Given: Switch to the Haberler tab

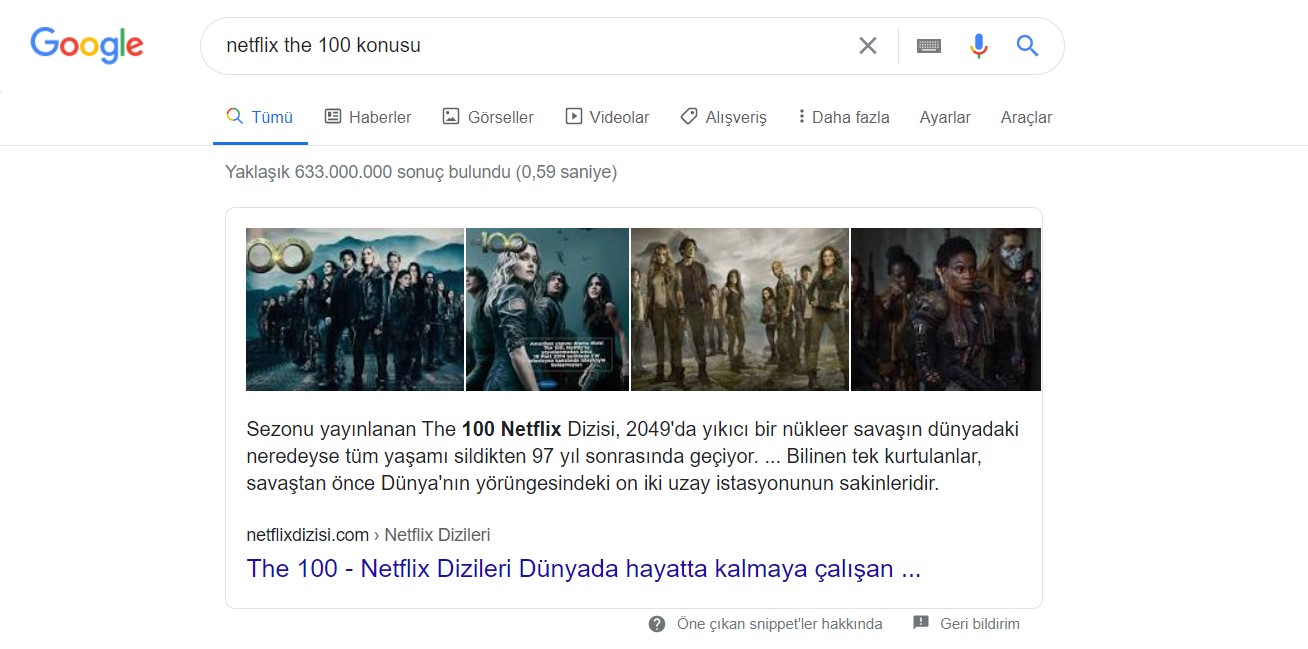Looking at the screenshot, I should coord(368,117).
